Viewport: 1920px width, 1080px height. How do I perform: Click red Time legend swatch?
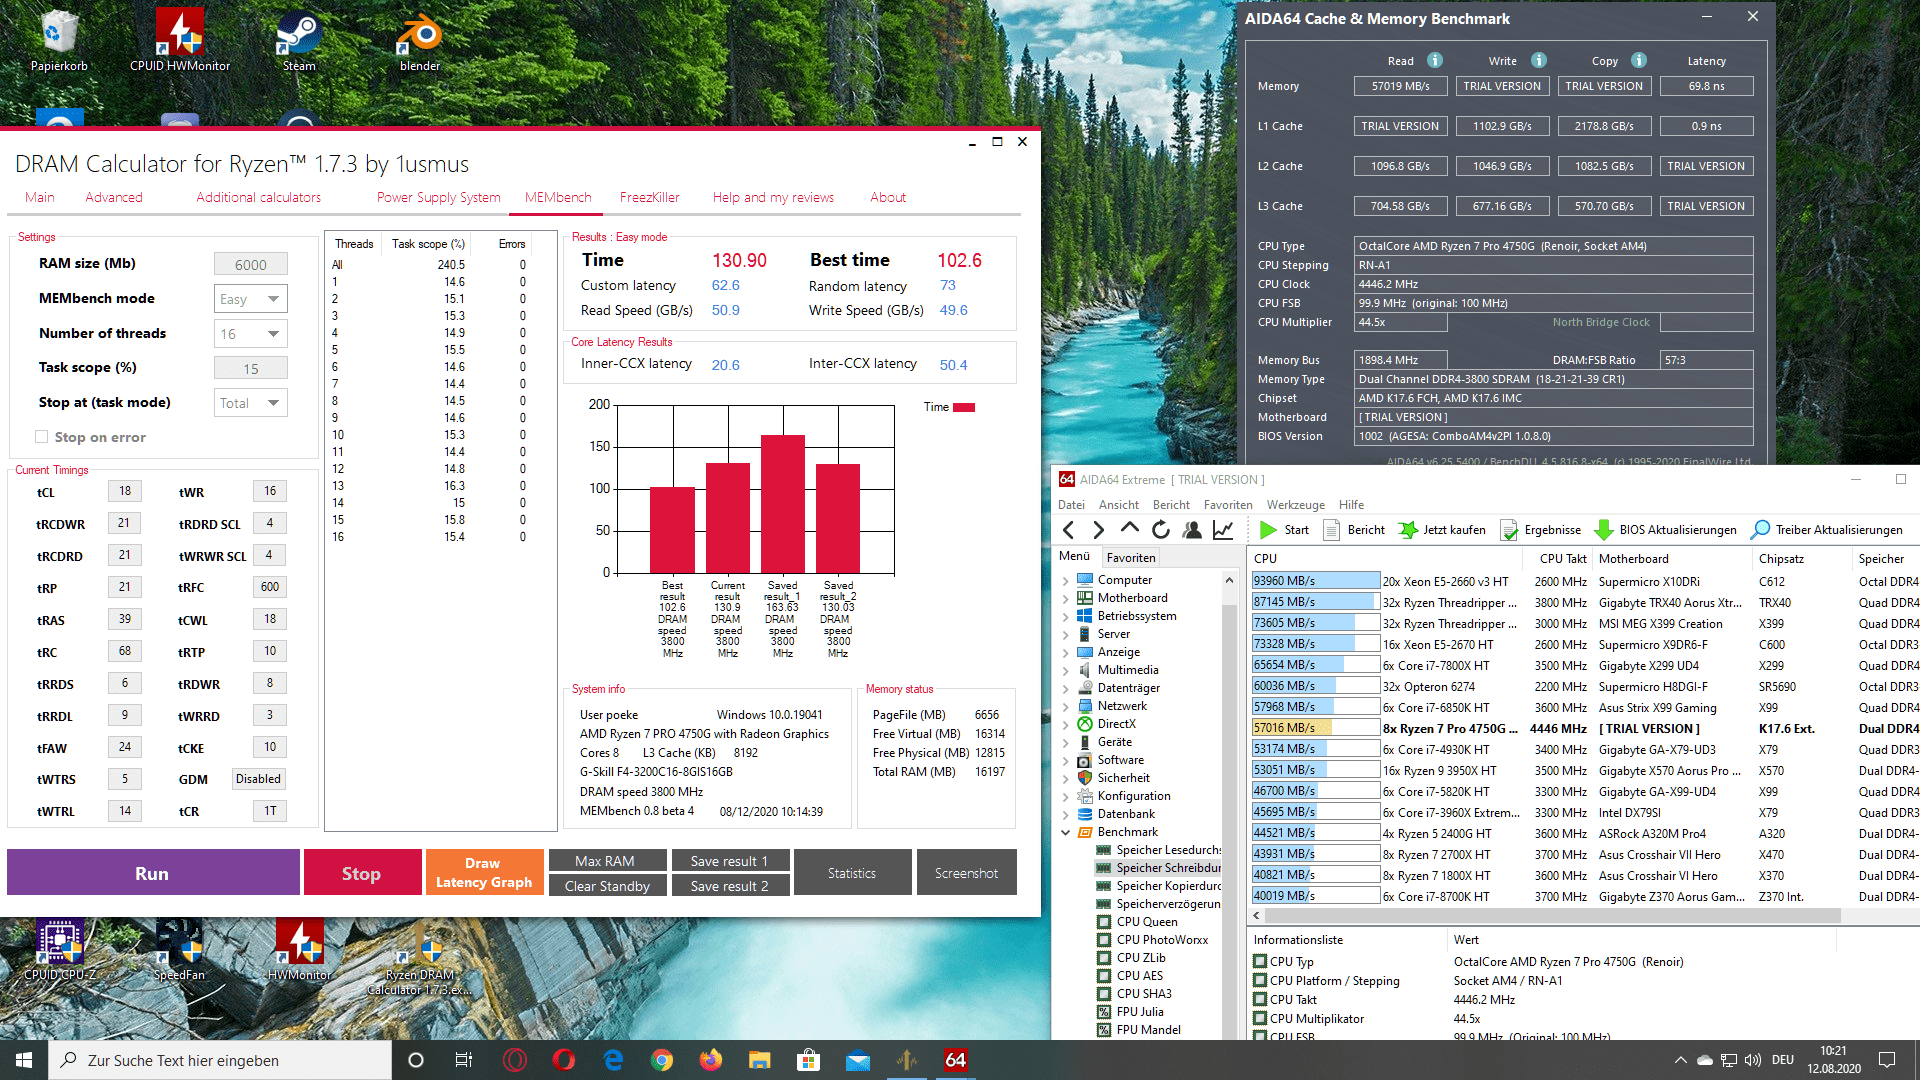tap(964, 407)
